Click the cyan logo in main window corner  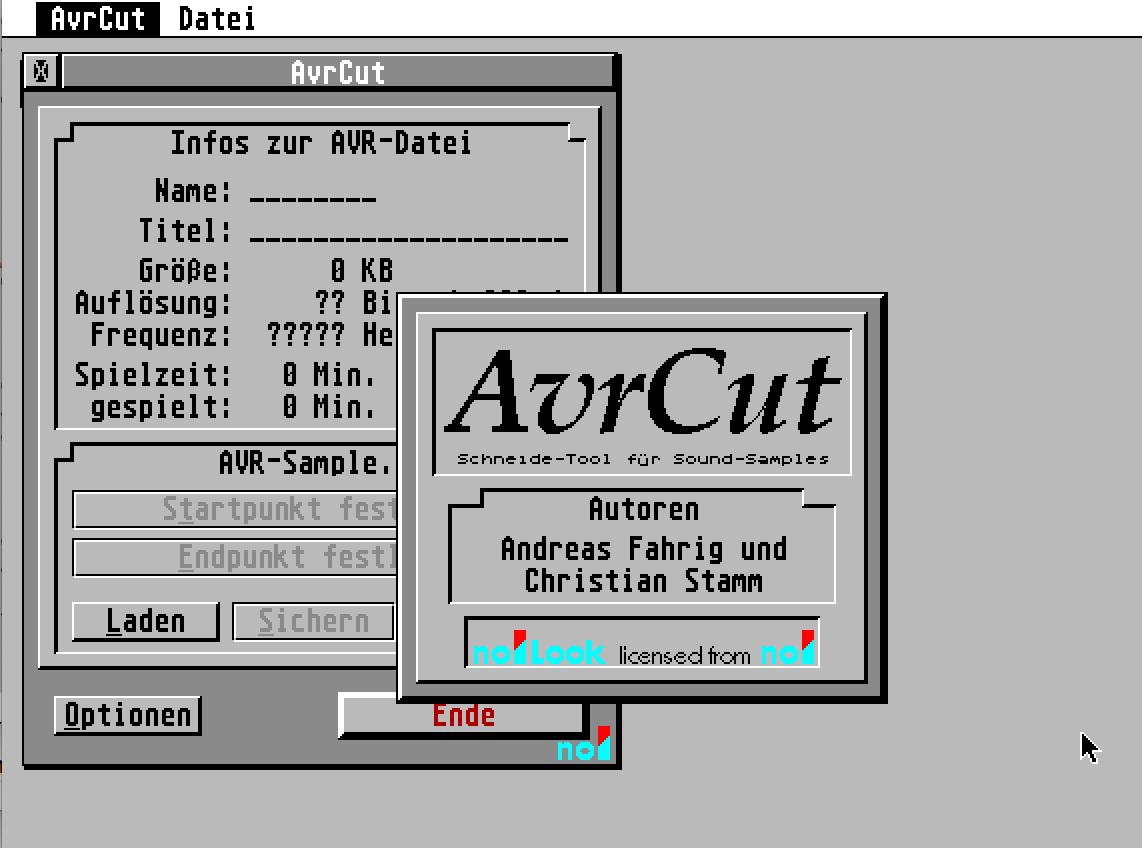(584, 745)
